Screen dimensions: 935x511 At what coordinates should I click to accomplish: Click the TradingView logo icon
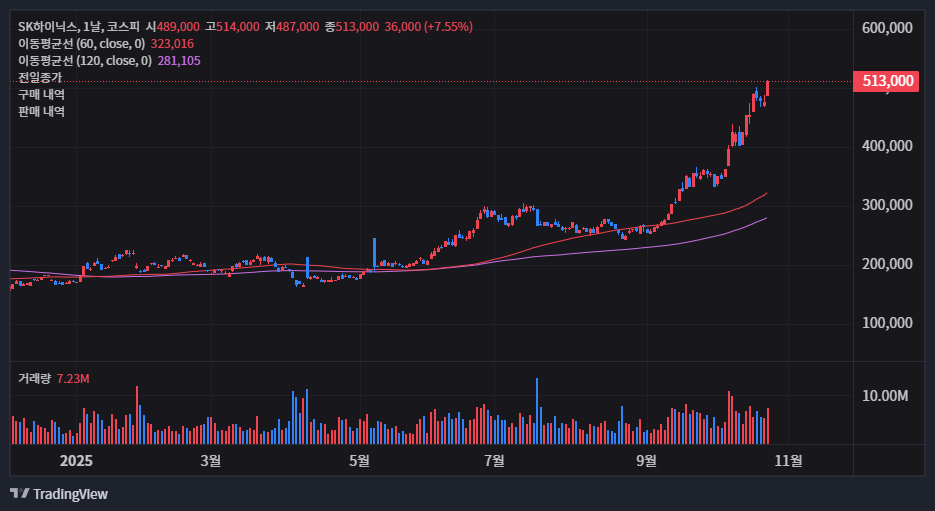click(19, 493)
